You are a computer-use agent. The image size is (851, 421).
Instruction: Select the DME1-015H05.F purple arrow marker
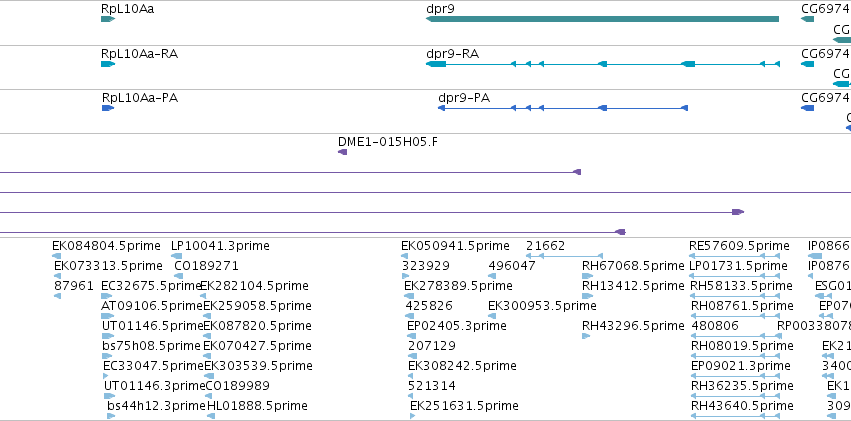[x=342, y=152]
